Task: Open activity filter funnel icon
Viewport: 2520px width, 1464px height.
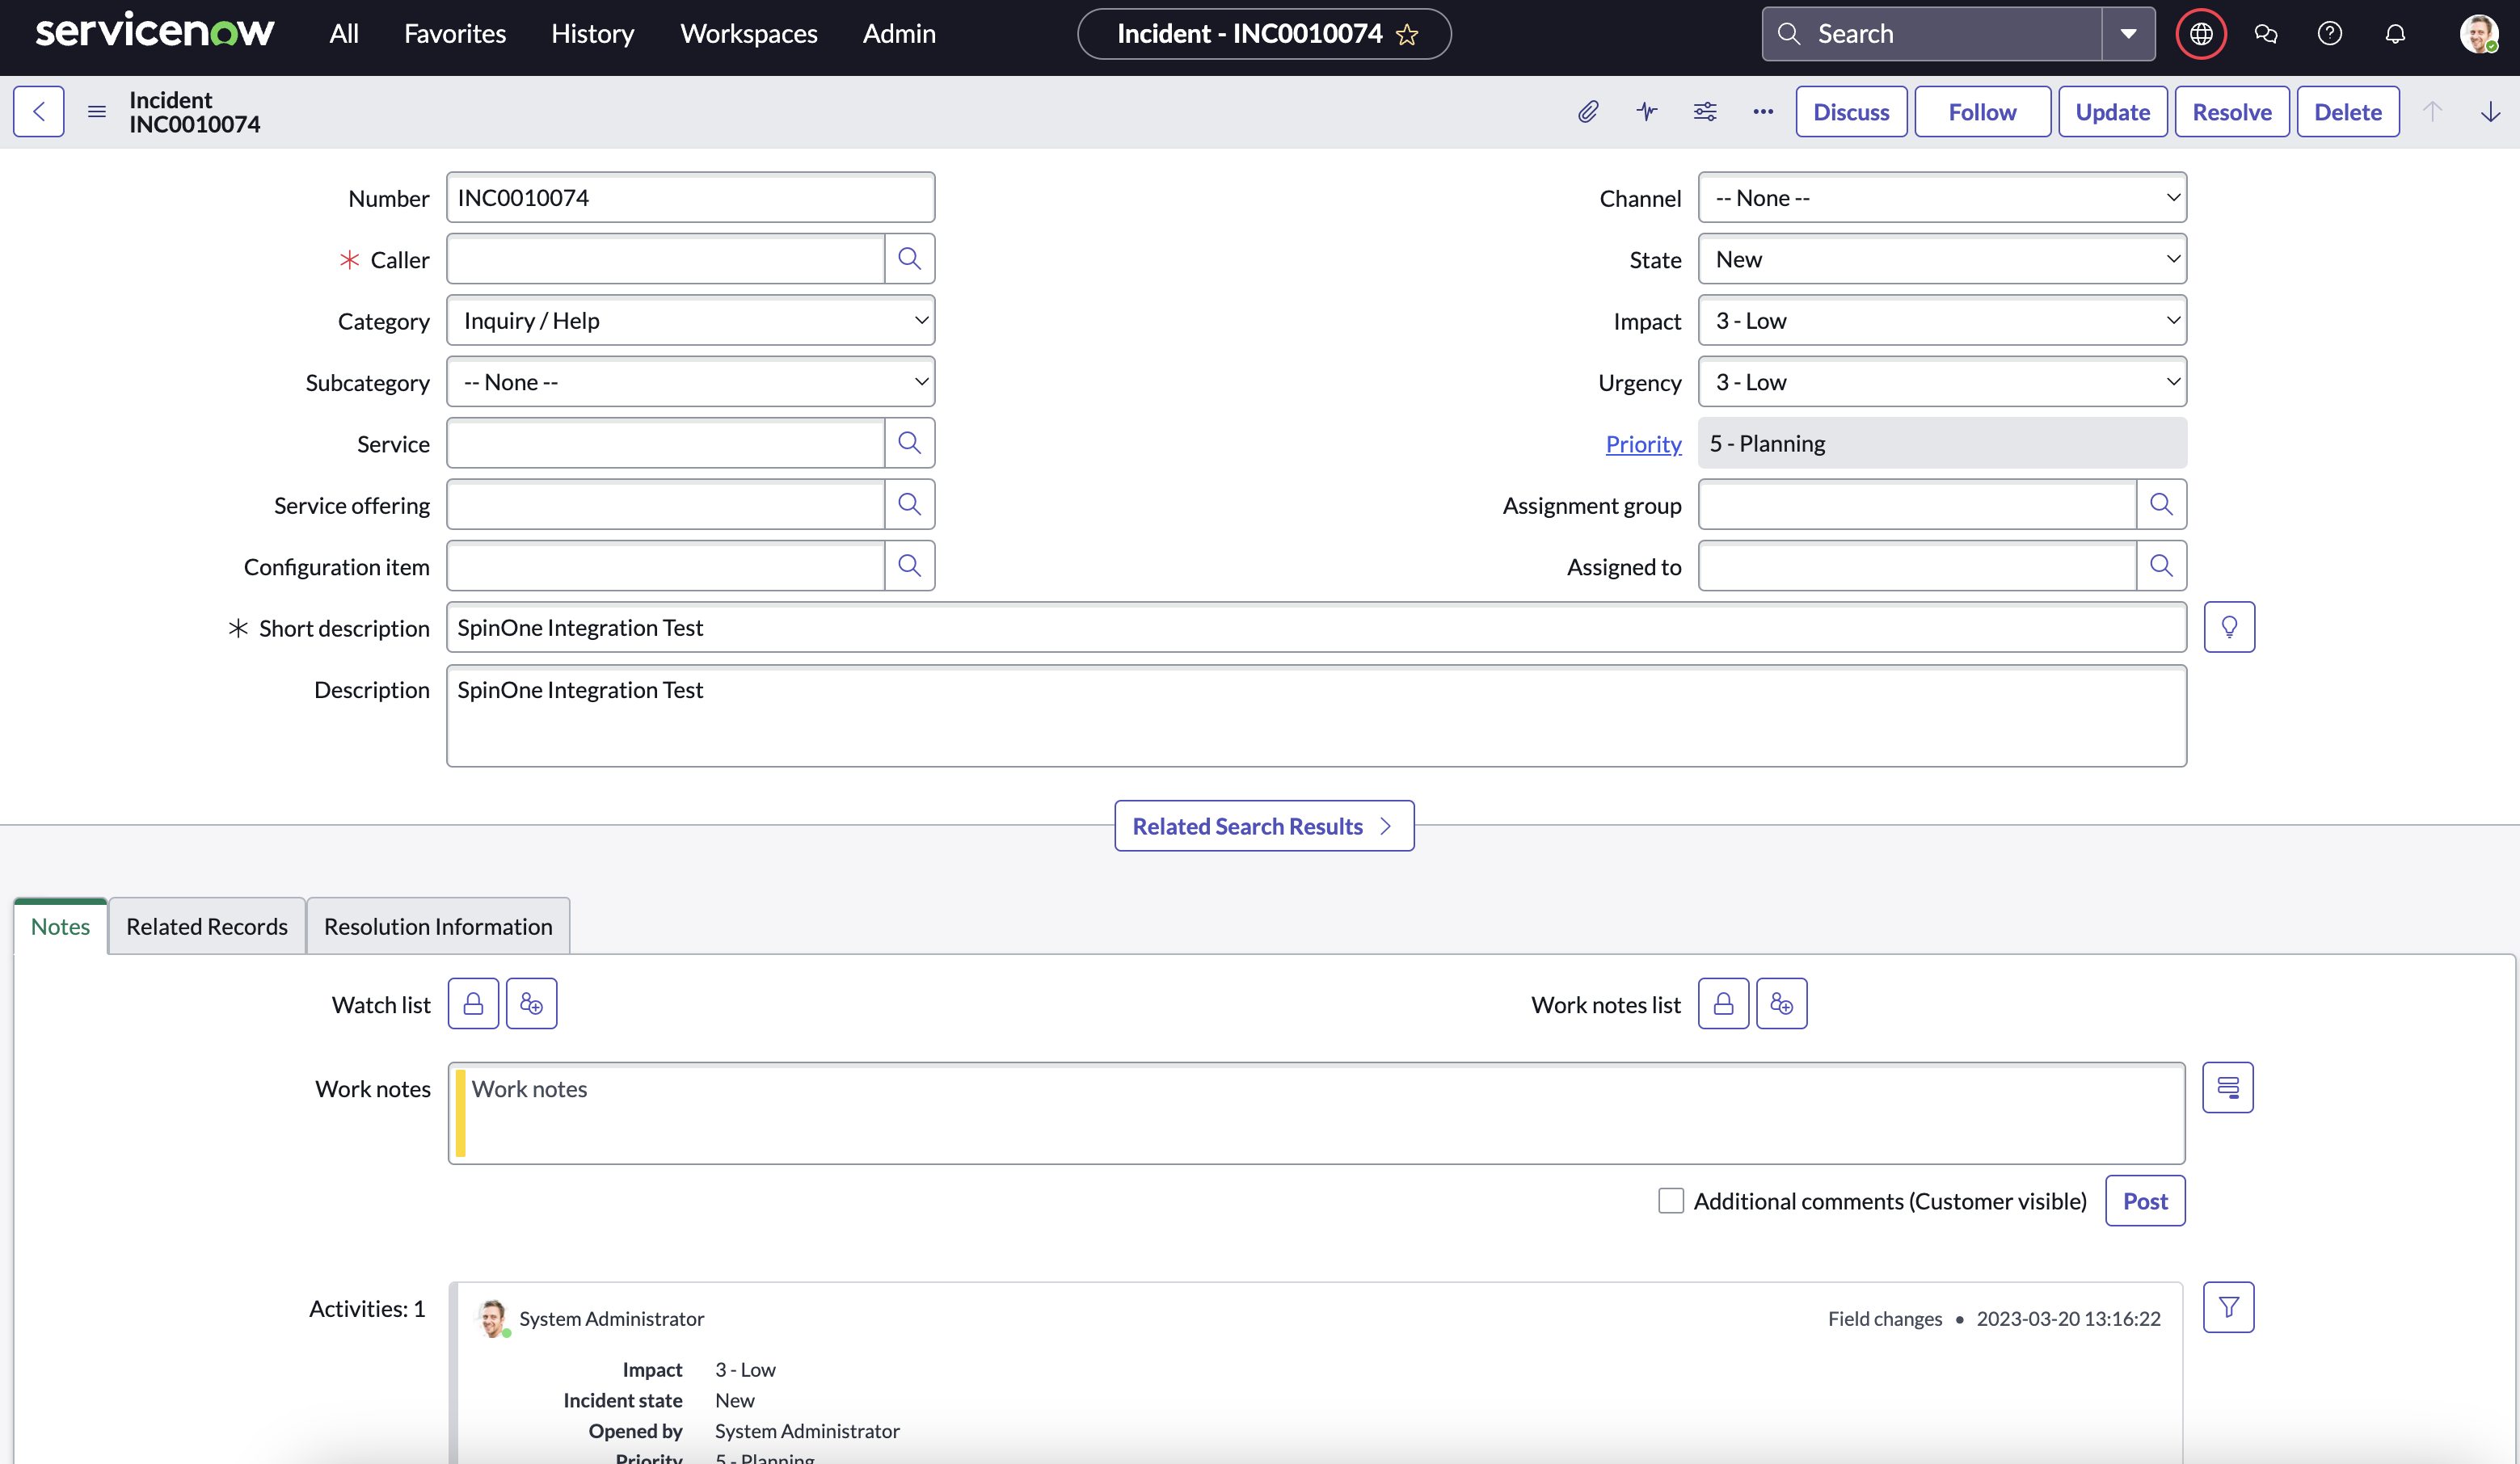Action: [x=2228, y=1307]
